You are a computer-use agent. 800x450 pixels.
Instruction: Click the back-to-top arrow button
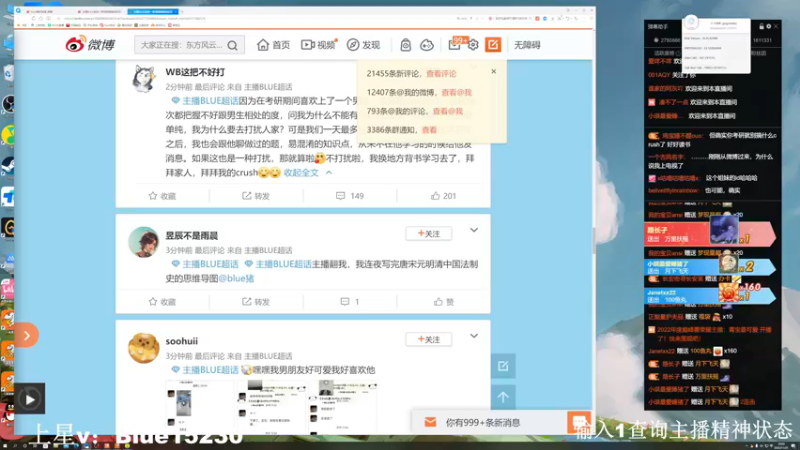(x=503, y=397)
